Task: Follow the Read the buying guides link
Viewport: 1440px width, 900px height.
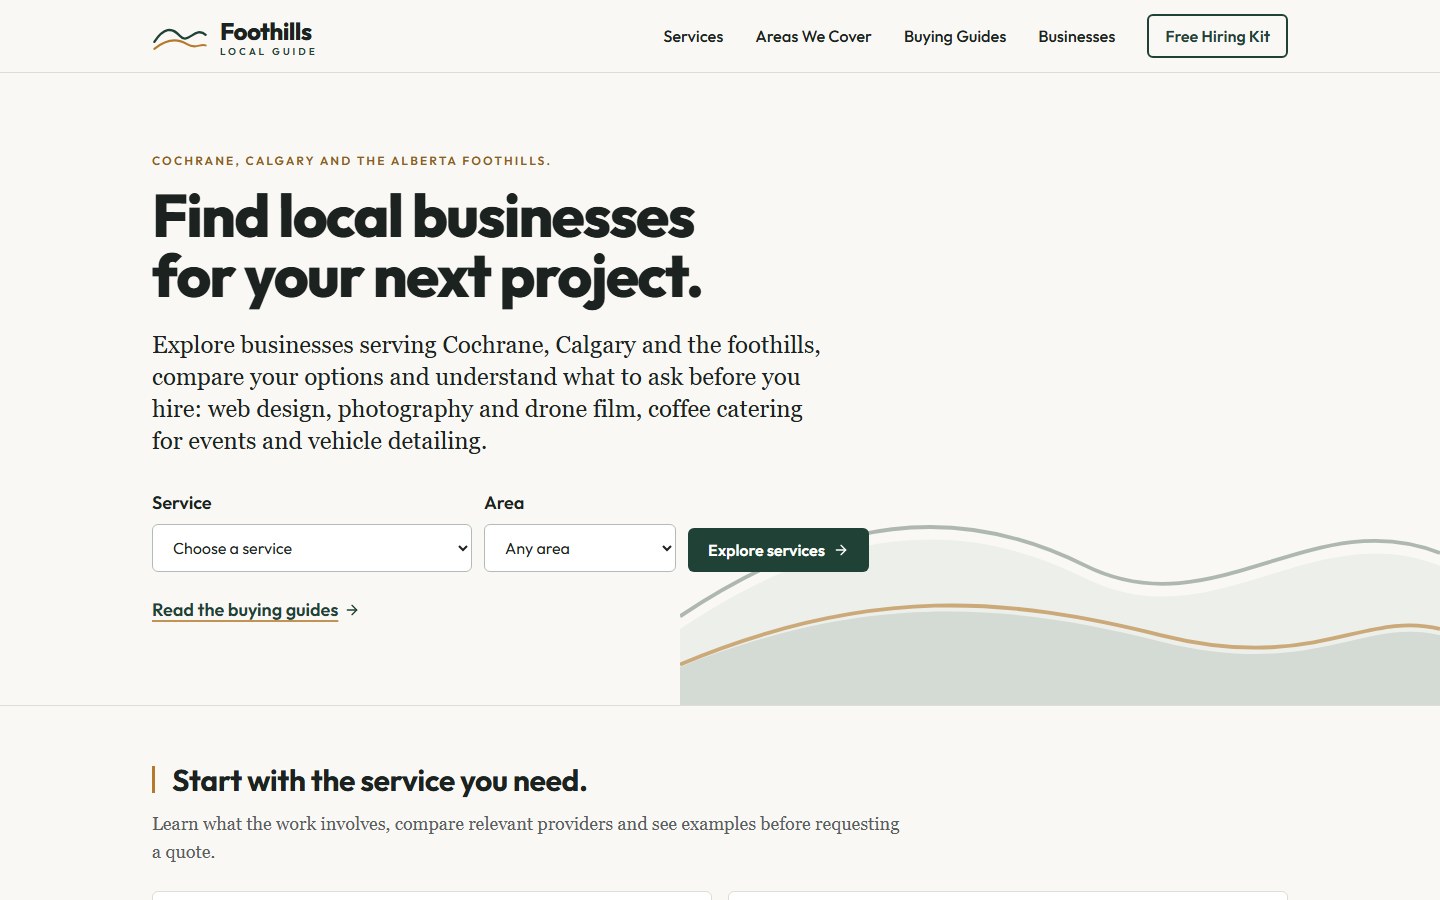Action: (x=255, y=610)
